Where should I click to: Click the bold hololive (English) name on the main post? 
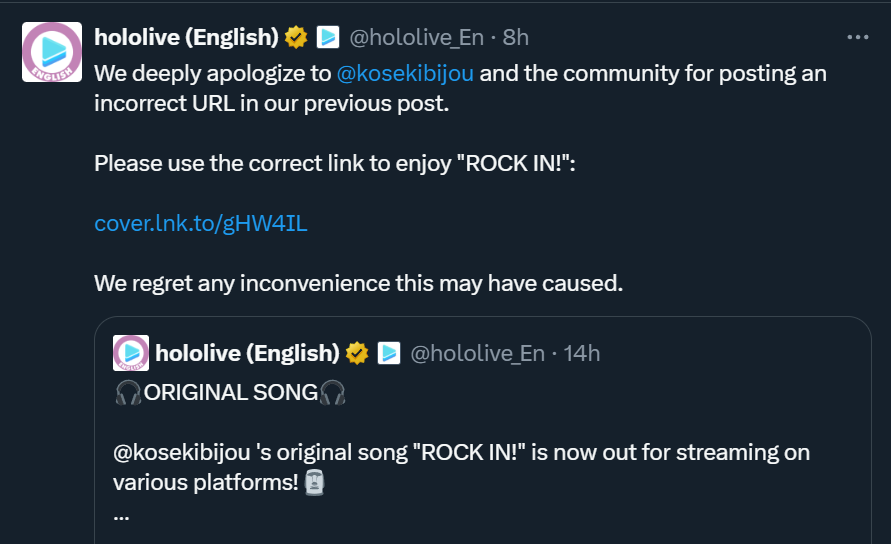coord(186,38)
